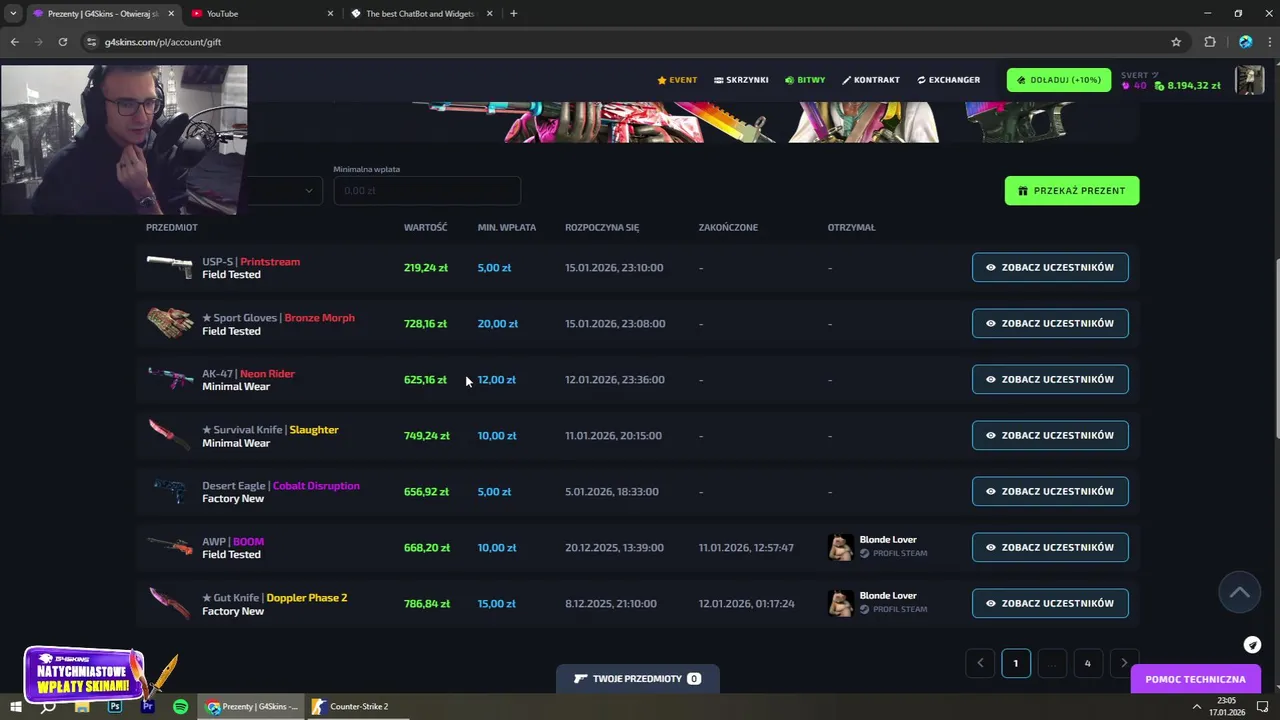The width and height of the screenshot is (1280, 720).
Task: Open the Chrome three-dot menu
Action: 1268,42
